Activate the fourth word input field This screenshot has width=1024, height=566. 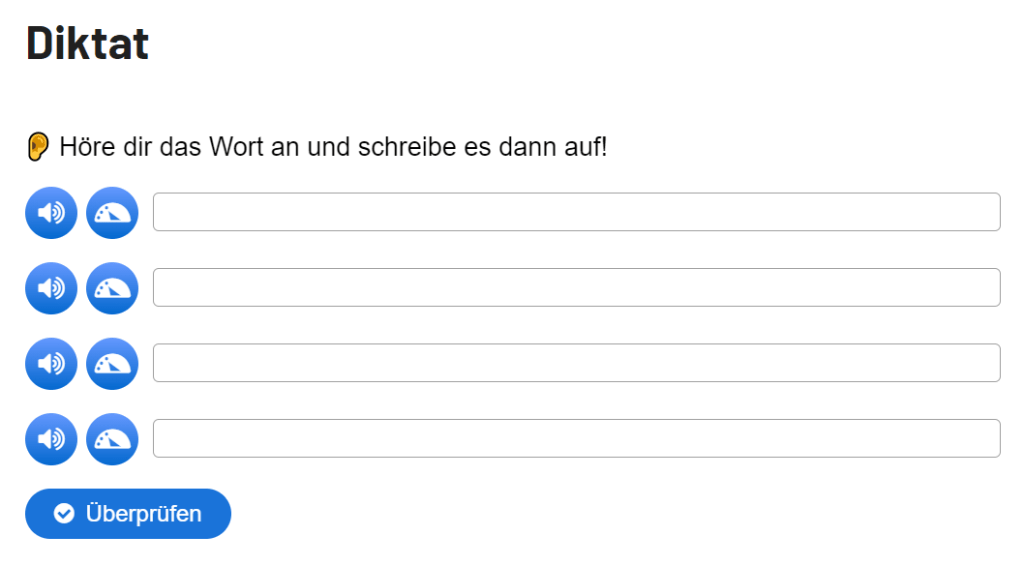(x=576, y=438)
